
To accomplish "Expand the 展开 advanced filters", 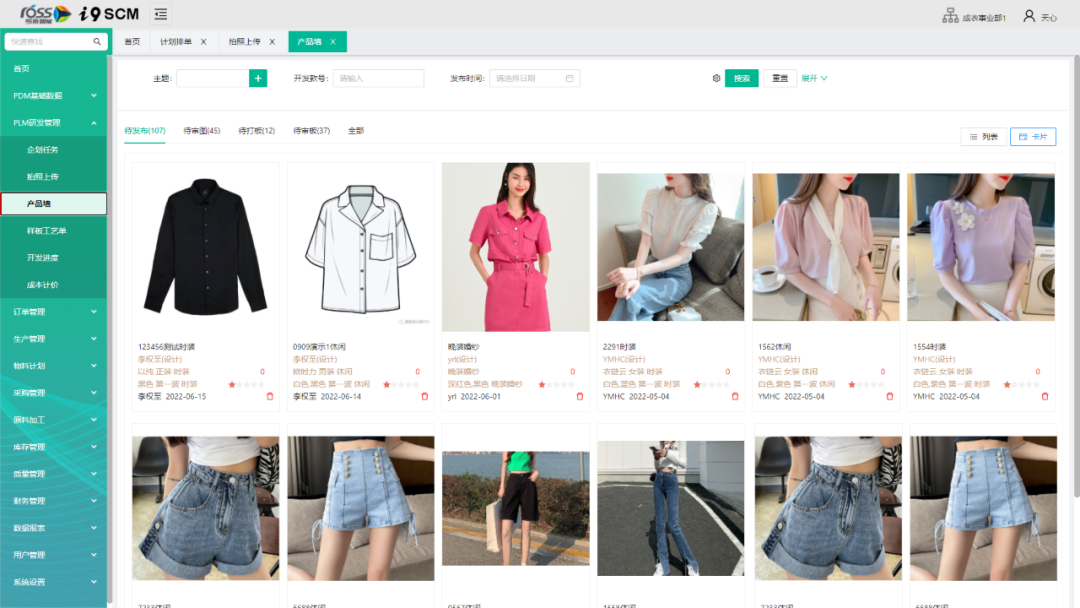I will (x=814, y=78).
